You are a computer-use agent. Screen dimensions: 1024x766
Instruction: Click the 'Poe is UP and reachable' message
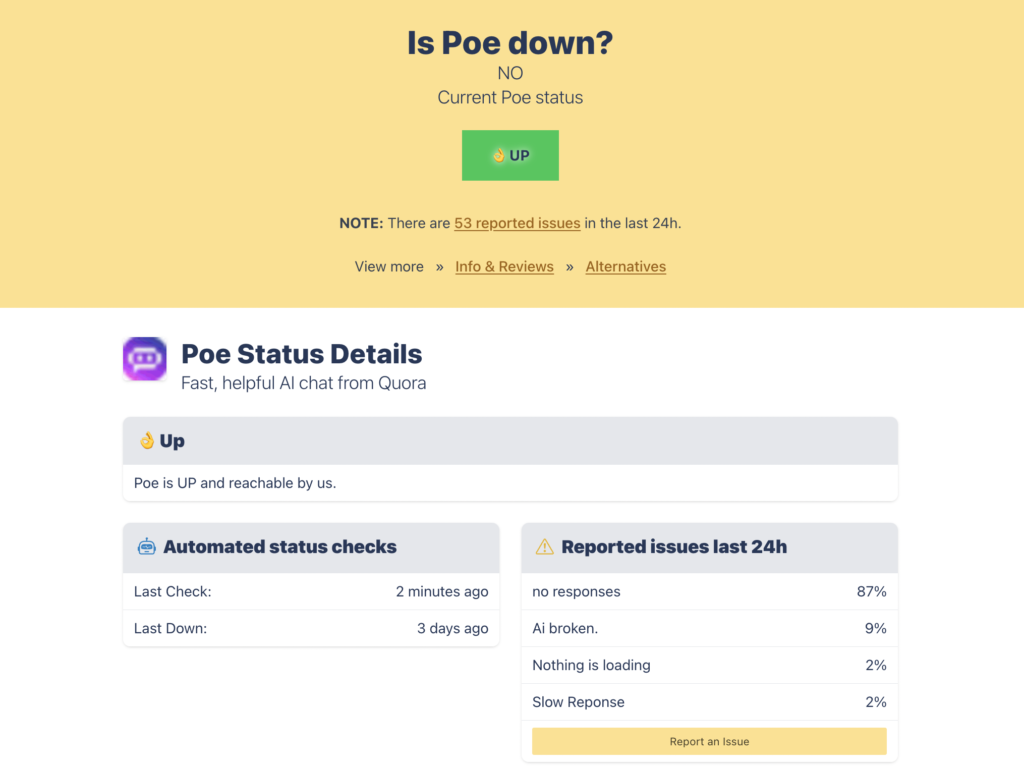coord(235,483)
